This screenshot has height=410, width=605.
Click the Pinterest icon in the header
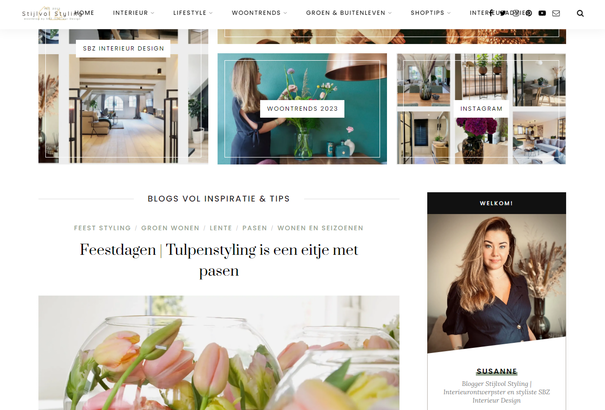pyautogui.click(x=529, y=13)
